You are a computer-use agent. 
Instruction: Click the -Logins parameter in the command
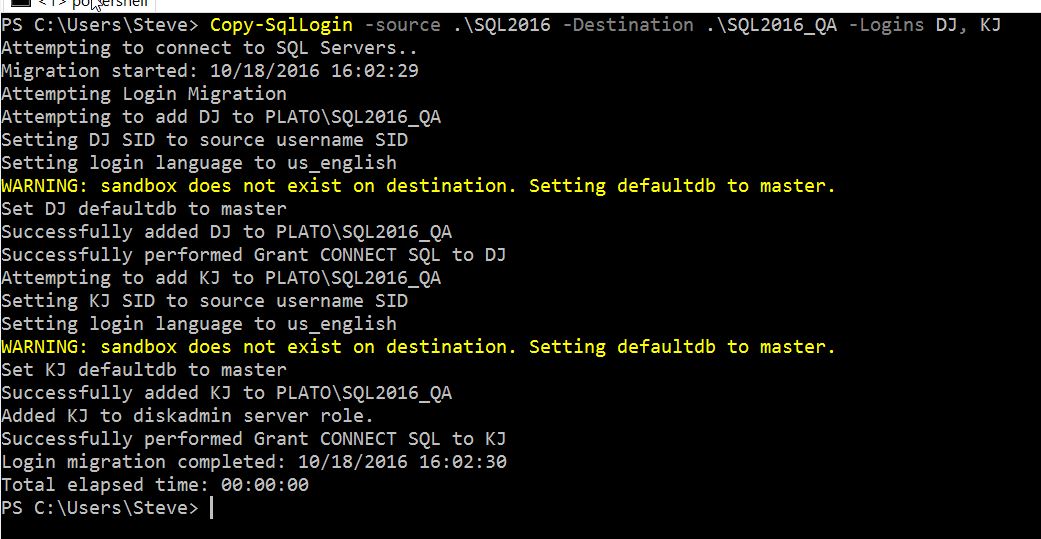point(885,25)
